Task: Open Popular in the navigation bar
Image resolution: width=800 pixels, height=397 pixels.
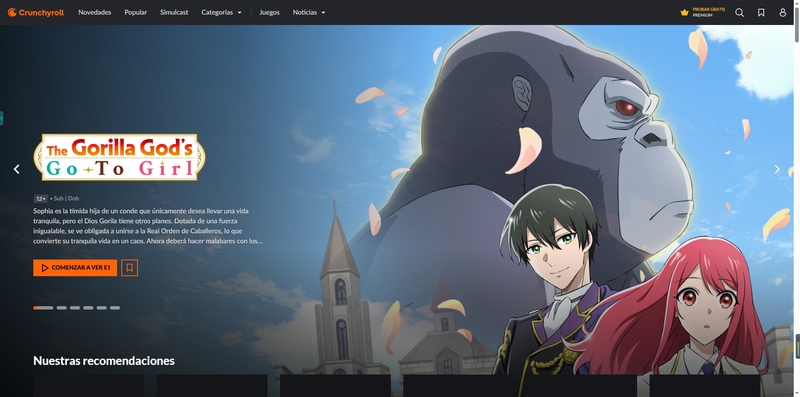Action: tap(136, 12)
